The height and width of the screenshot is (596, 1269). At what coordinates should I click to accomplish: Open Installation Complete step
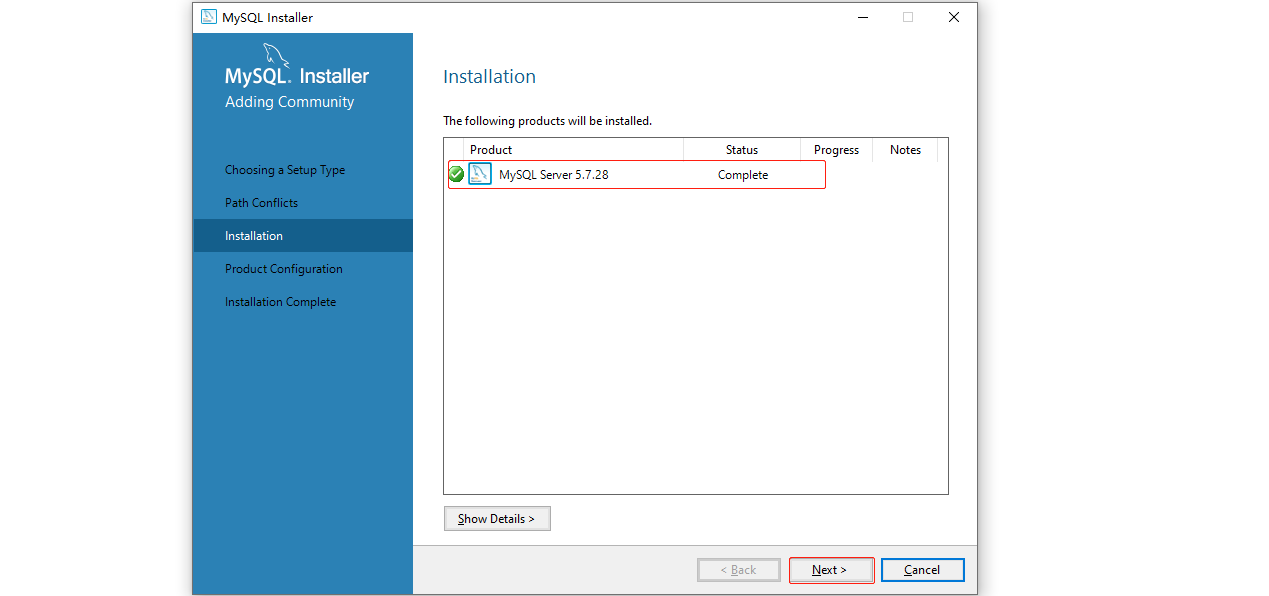click(x=280, y=302)
